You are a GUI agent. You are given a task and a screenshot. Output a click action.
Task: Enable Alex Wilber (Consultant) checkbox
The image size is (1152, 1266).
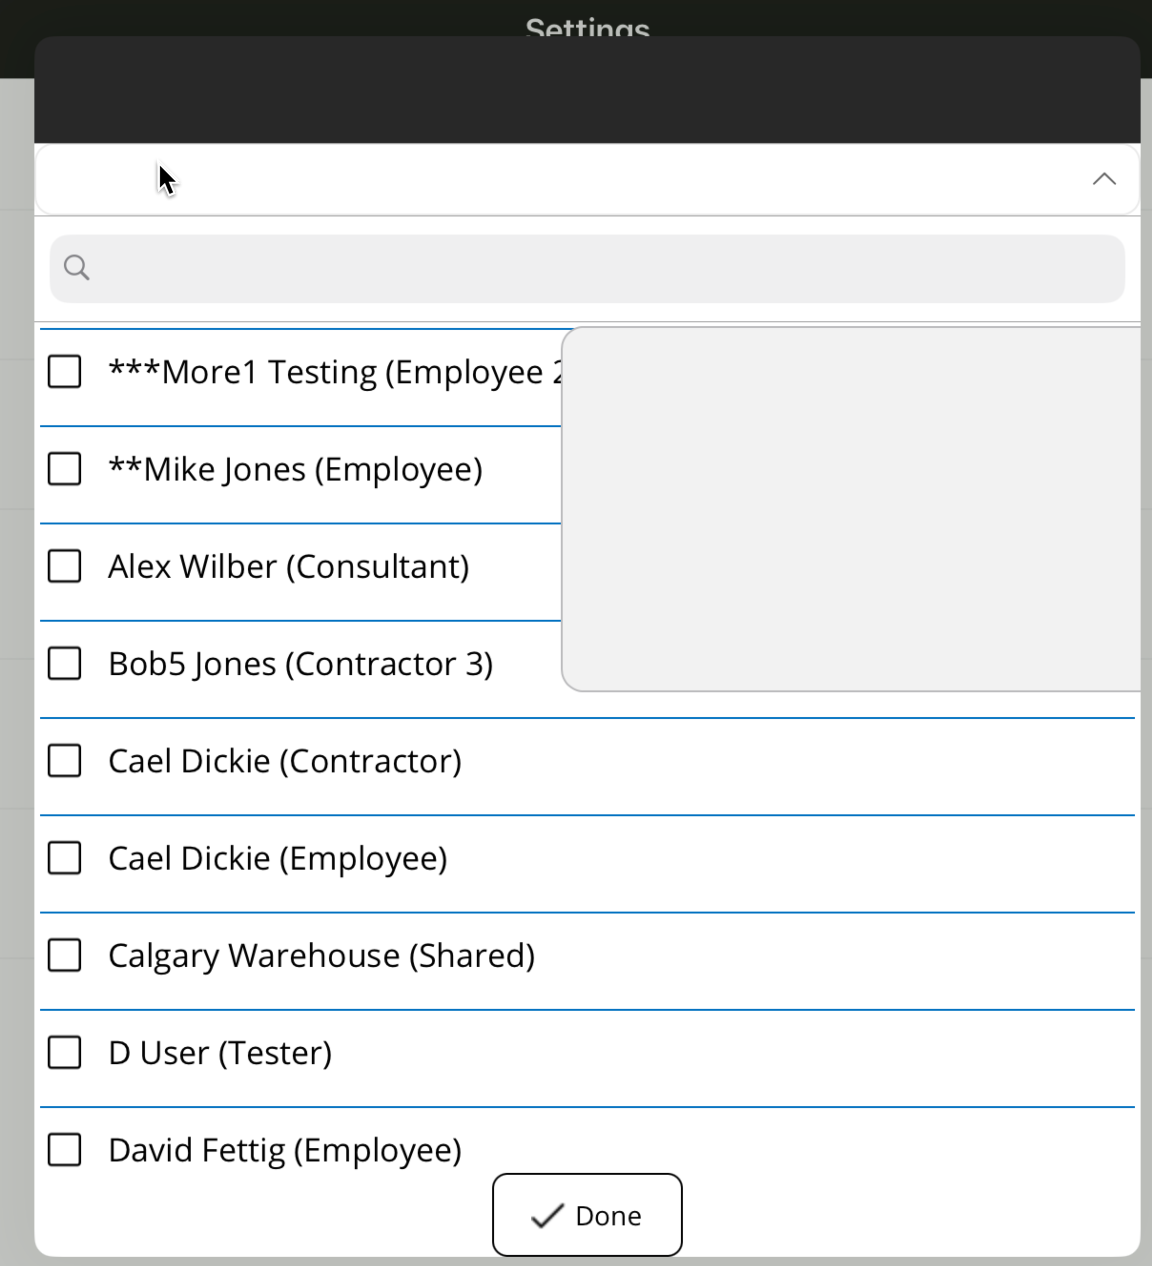point(65,566)
